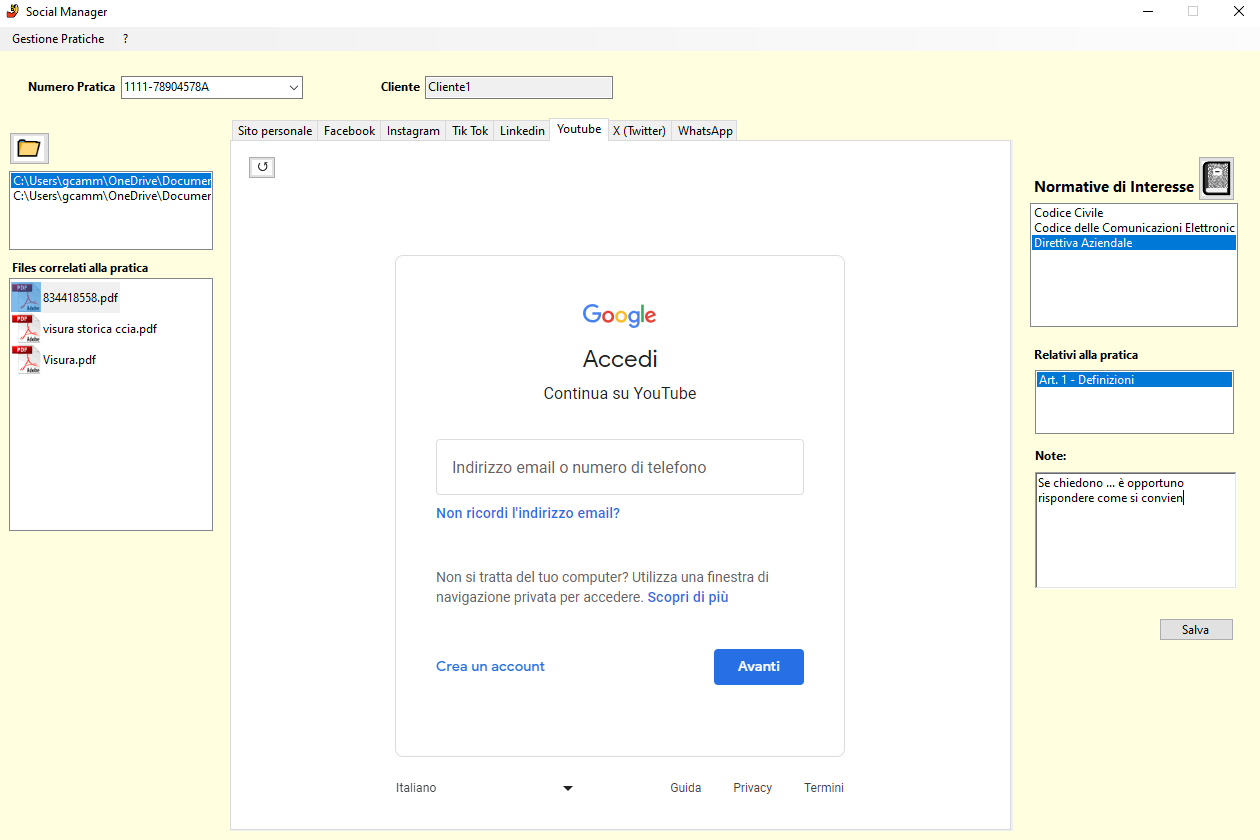The image size is (1260, 840).
Task: Open the ? help menu
Action: point(126,39)
